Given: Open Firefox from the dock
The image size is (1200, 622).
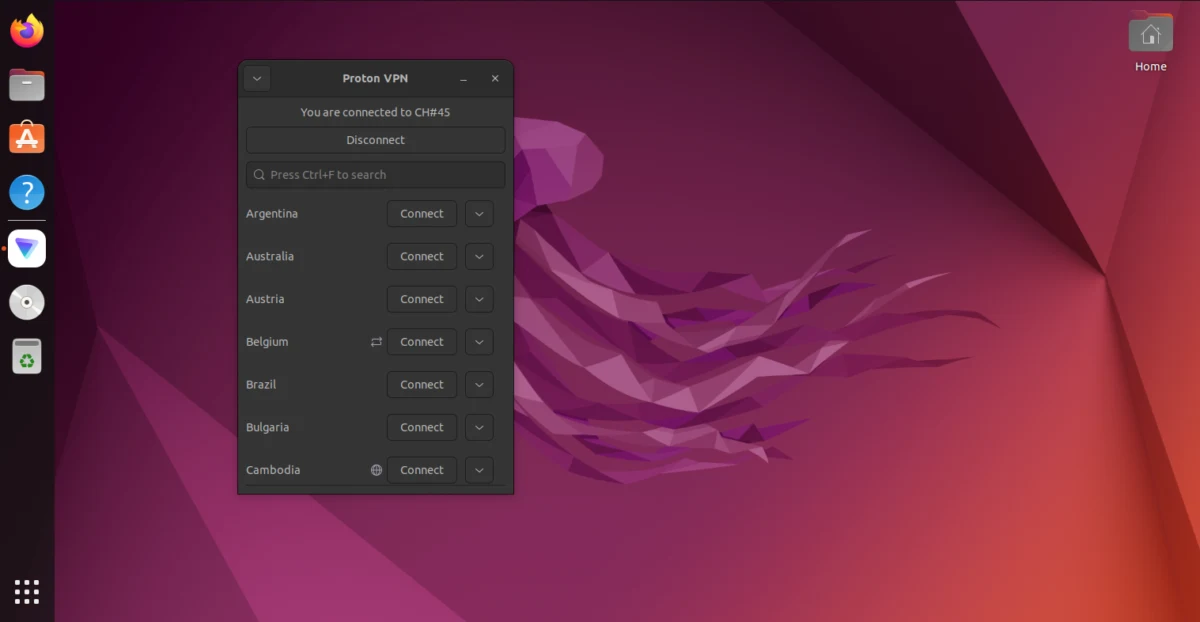Looking at the screenshot, I should coord(27,30).
